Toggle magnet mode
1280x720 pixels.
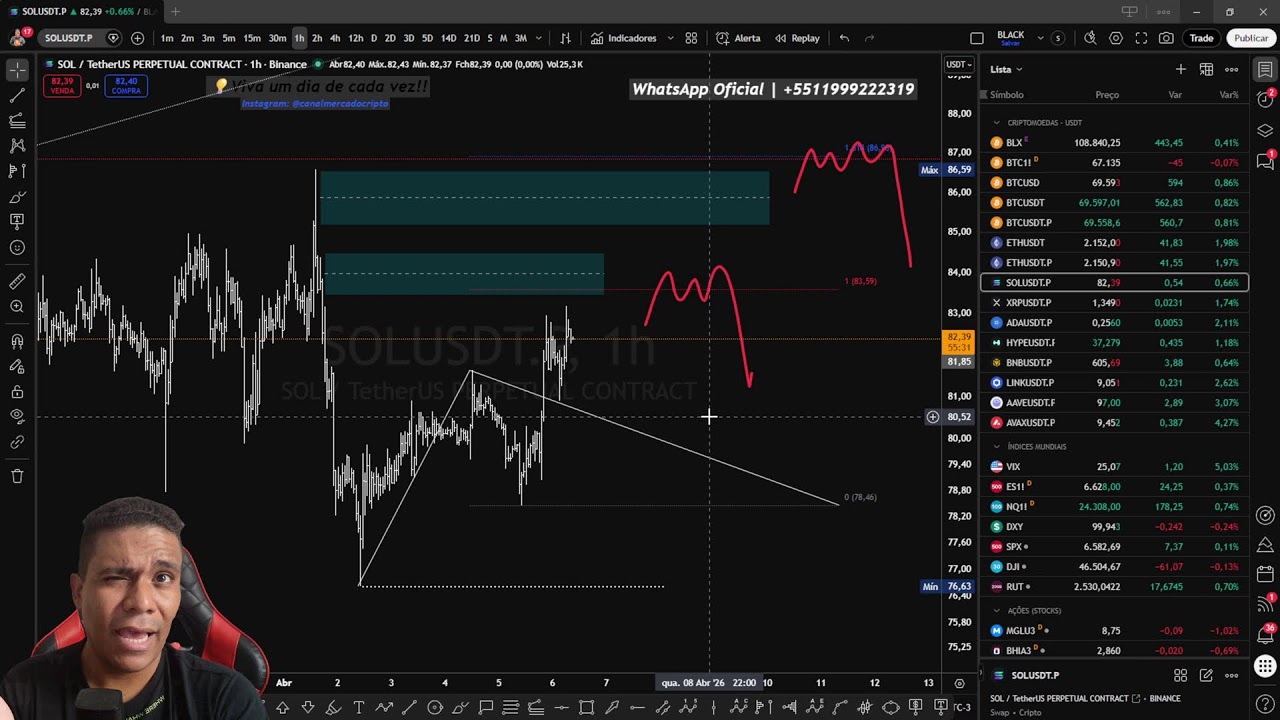click(x=17, y=341)
